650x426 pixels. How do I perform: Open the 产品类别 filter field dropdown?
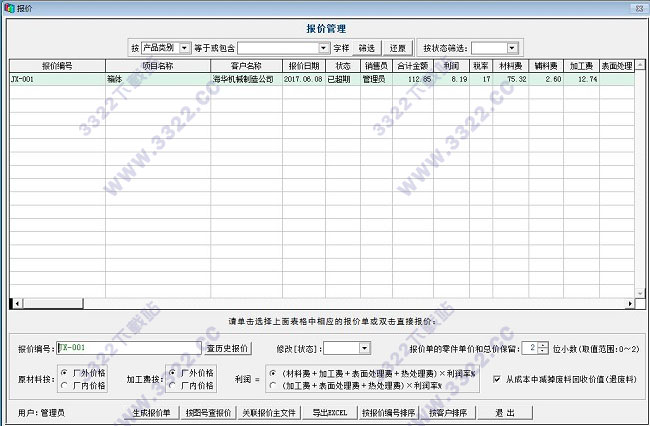point(184,48)
